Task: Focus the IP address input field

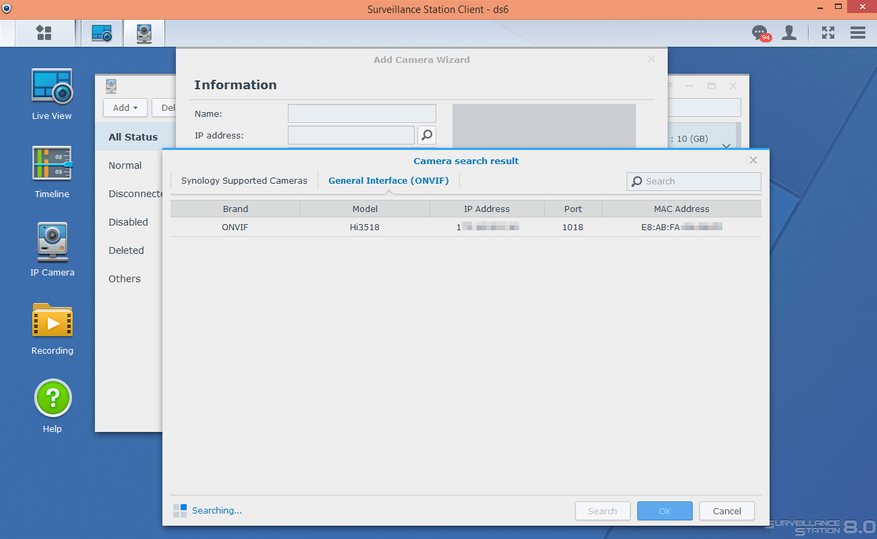Action: point(351,135)
